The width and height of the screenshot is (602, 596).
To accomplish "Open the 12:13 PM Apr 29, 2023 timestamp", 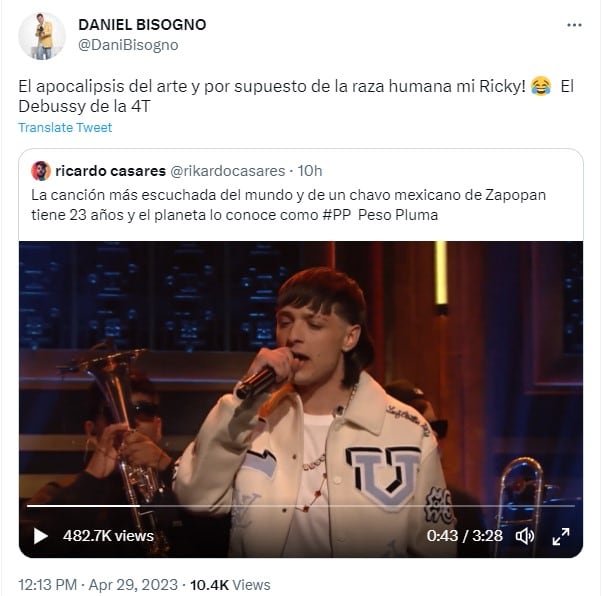I will click(98, 585).
